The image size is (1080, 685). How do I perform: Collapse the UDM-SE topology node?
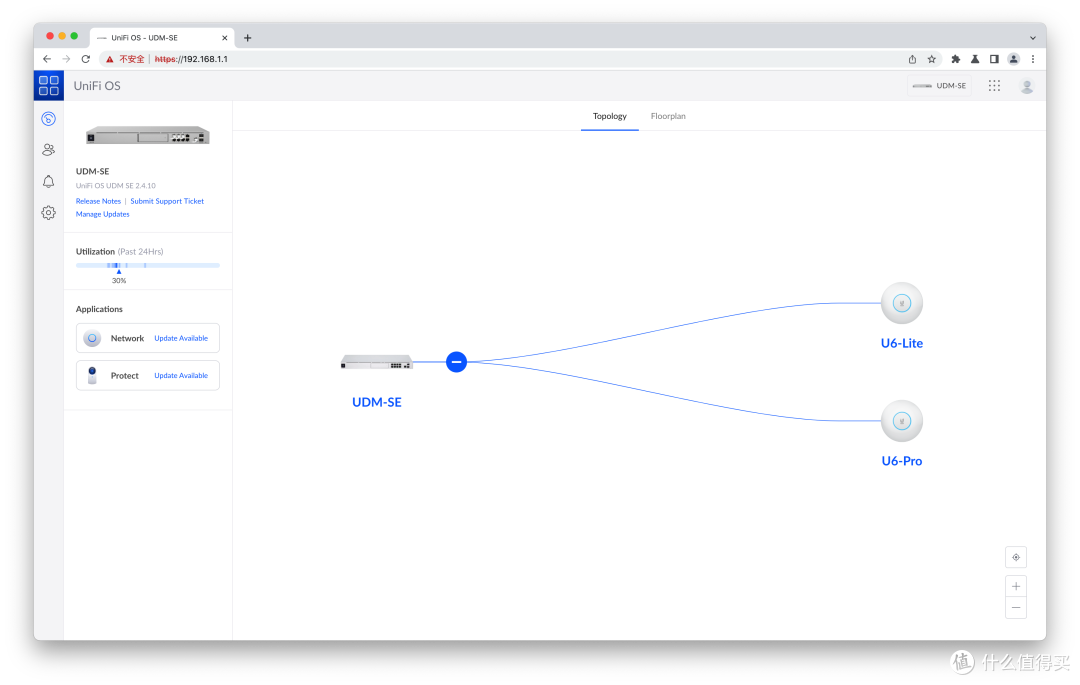coord(456,362)
